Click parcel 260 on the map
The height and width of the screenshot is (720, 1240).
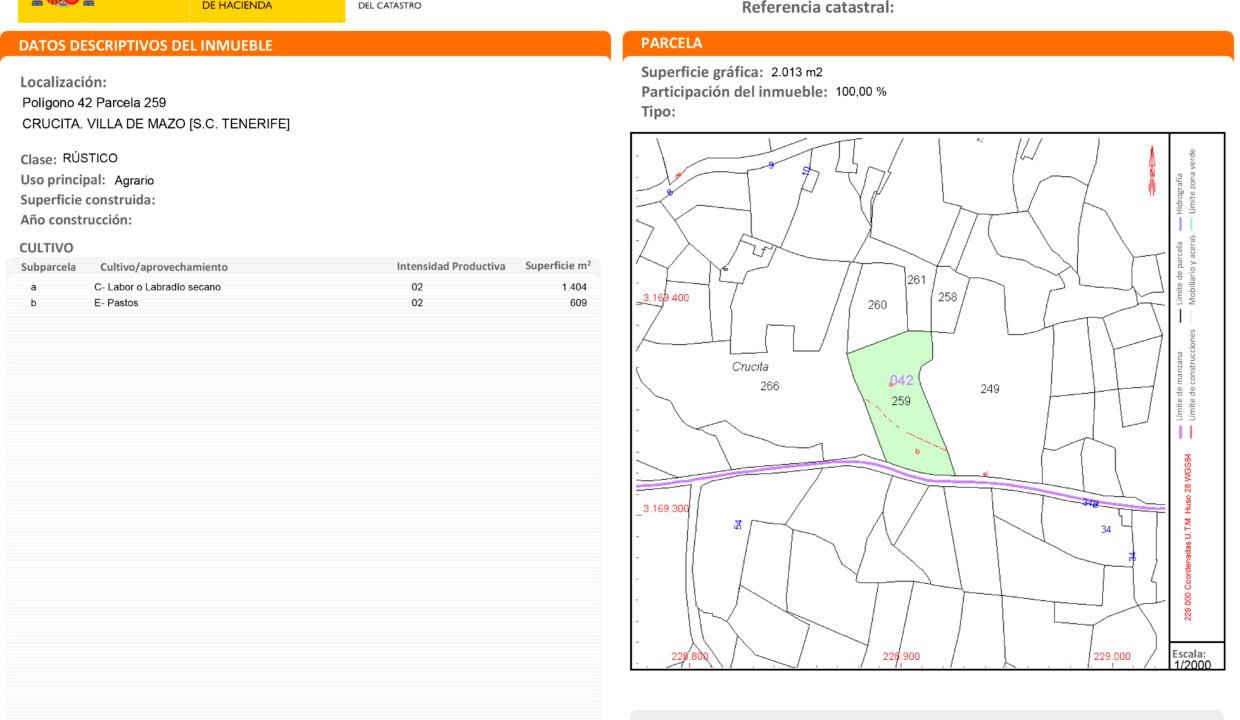(877, 305)
